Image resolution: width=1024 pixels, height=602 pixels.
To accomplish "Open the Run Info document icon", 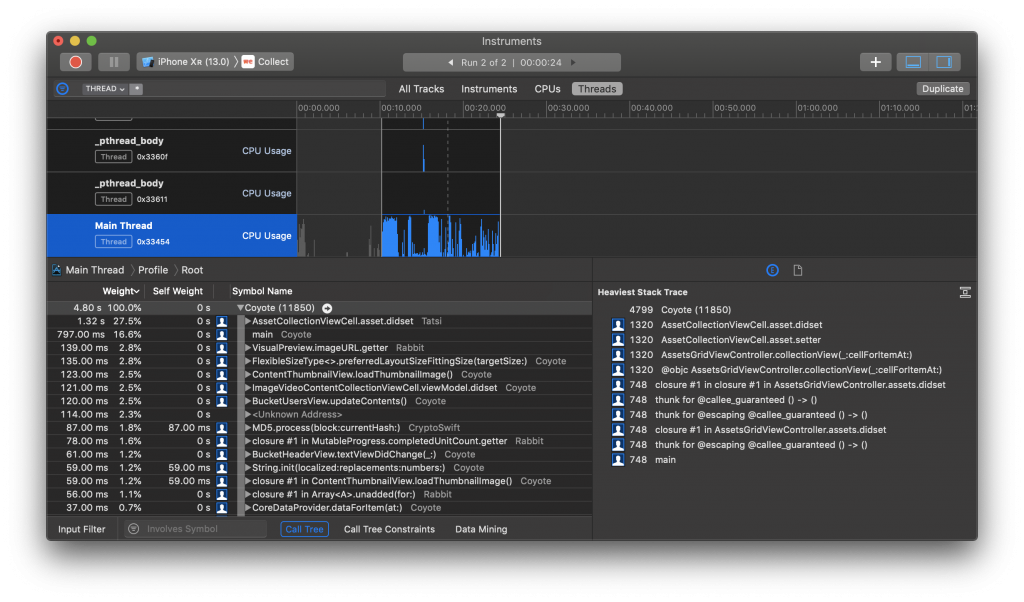I will pos(798,270).
